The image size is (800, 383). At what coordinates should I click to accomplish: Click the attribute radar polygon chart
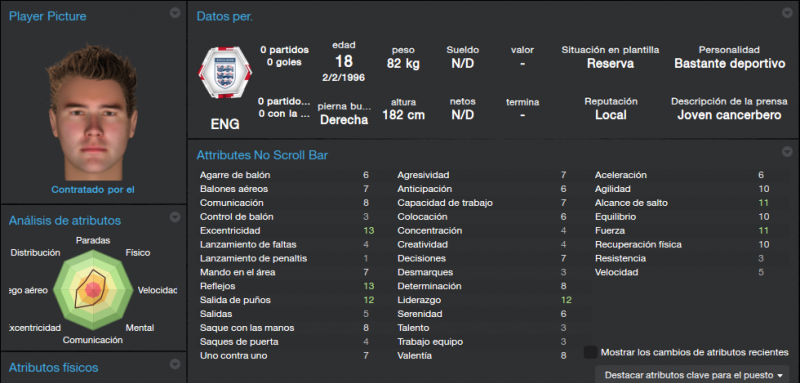[x=93, y=291]
